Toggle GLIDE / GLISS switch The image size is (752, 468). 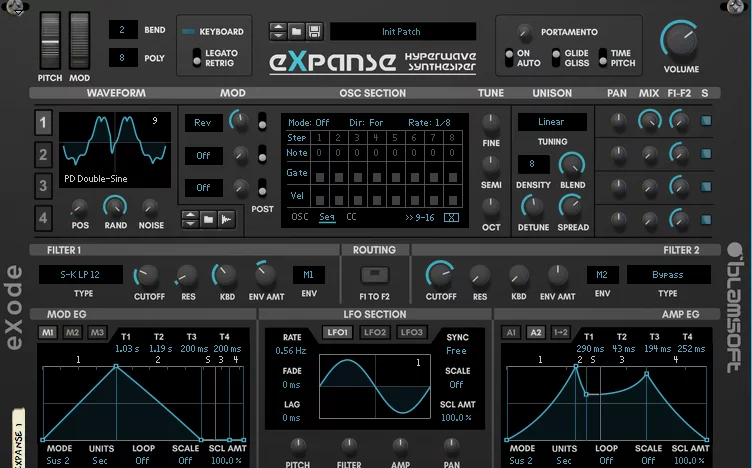tap(555, 58)
